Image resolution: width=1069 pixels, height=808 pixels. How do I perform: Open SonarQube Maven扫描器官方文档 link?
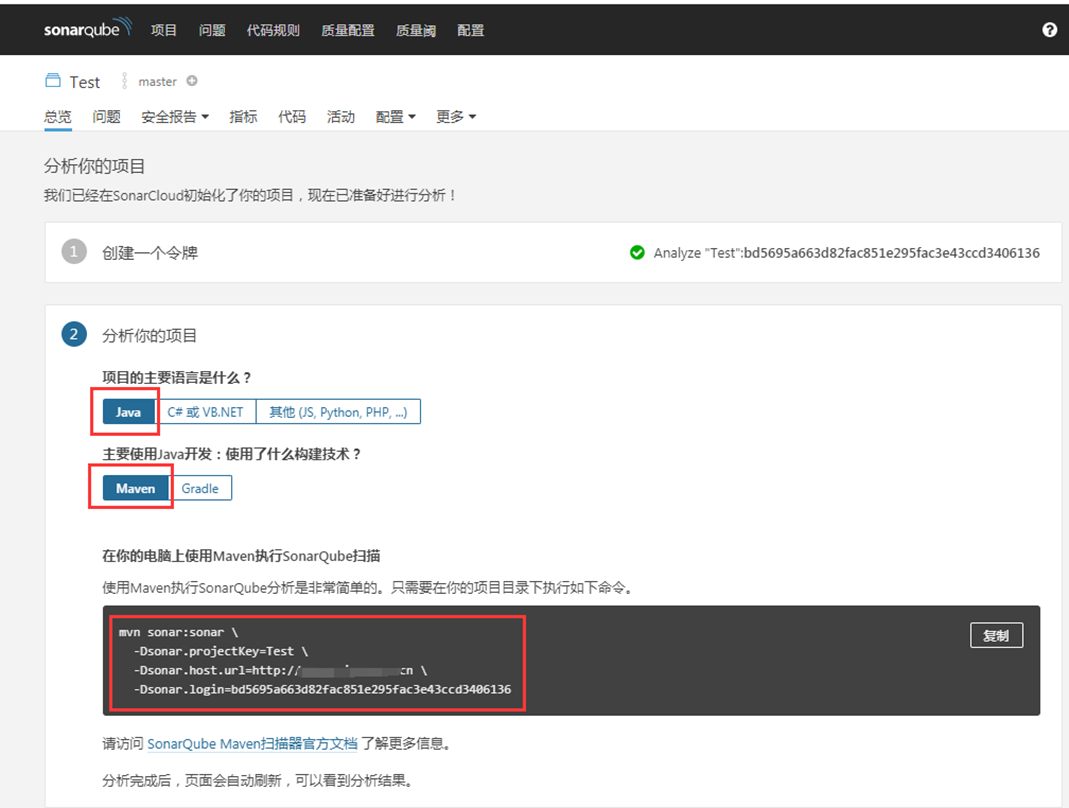252,743
